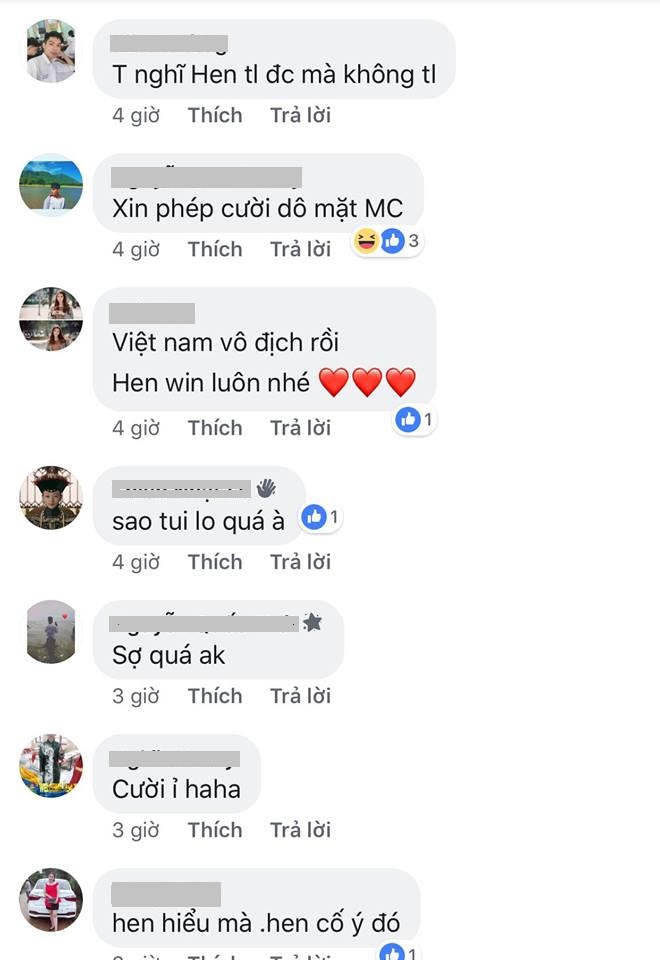Viewport: 660px width, 960px height.
Task: Click commenter name above 'hen hiểu mà'
Action: pos(166,894)
